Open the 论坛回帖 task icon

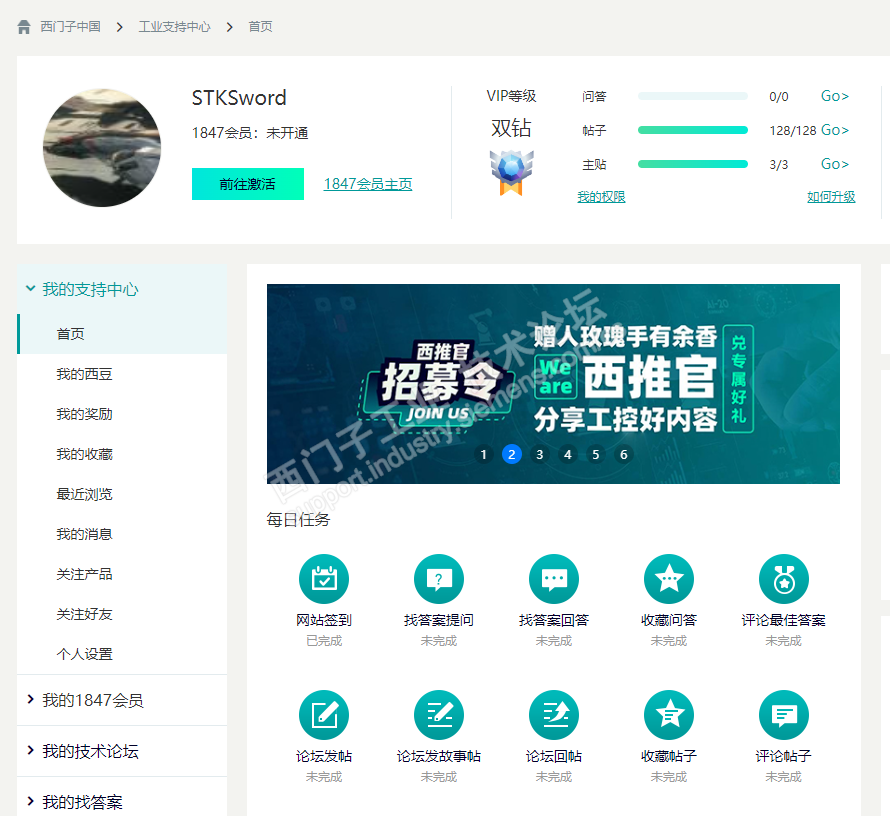(554, 715)
